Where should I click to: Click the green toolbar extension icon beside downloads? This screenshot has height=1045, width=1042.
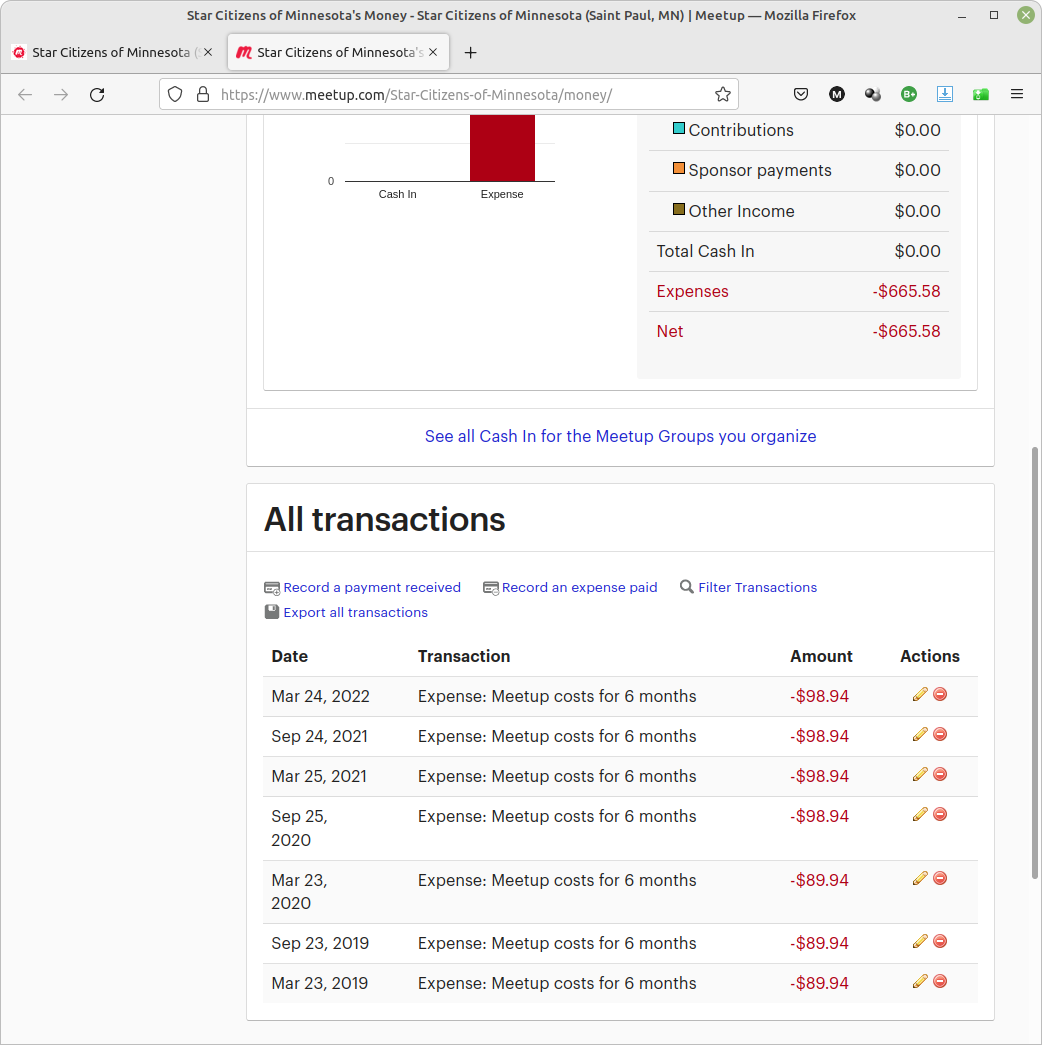click(981, 95)
